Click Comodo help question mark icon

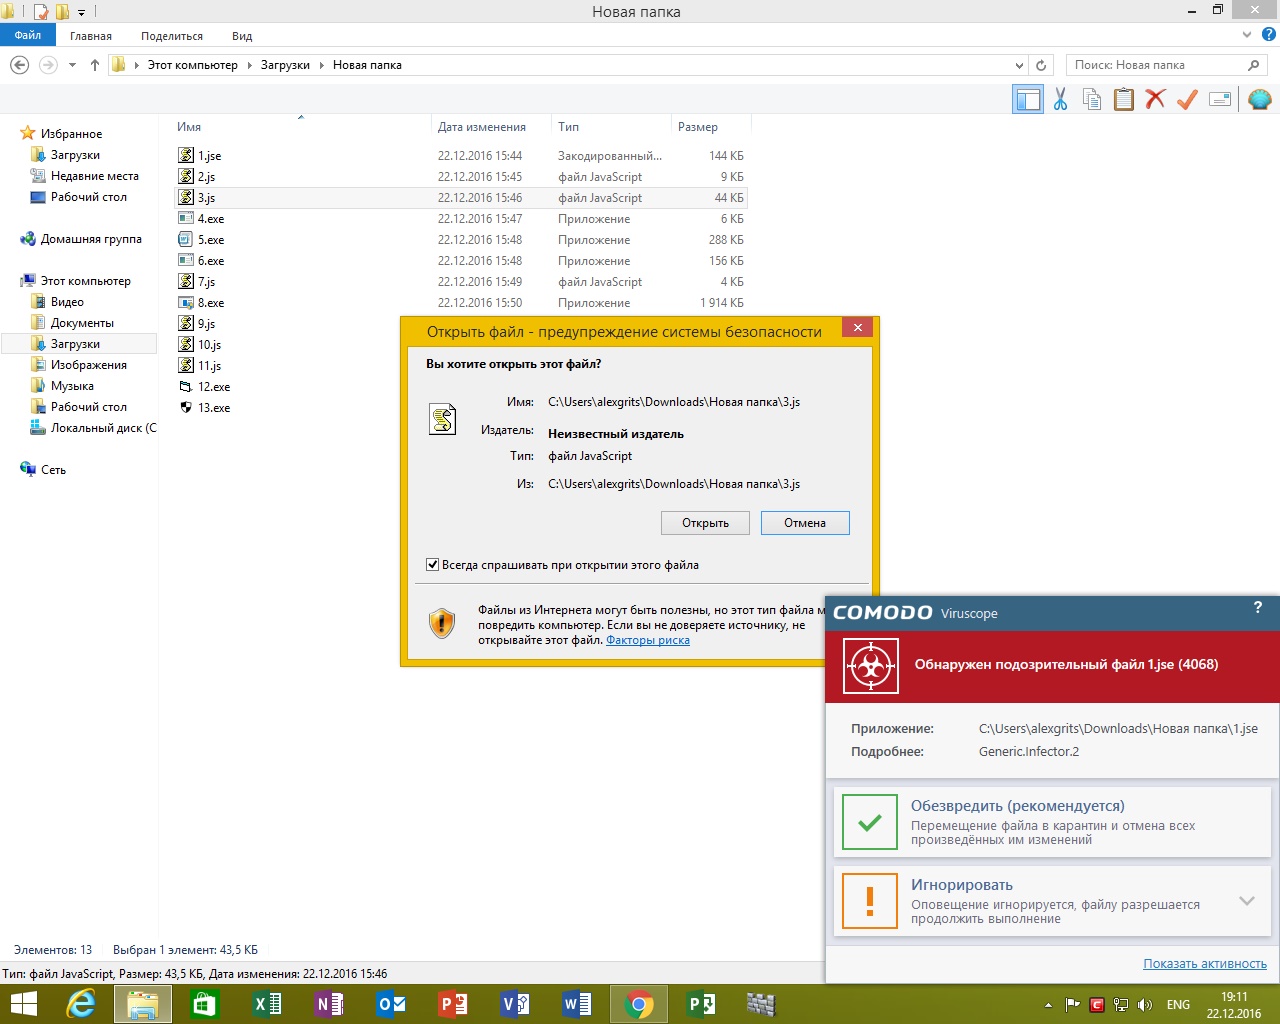pos(1258,607)
